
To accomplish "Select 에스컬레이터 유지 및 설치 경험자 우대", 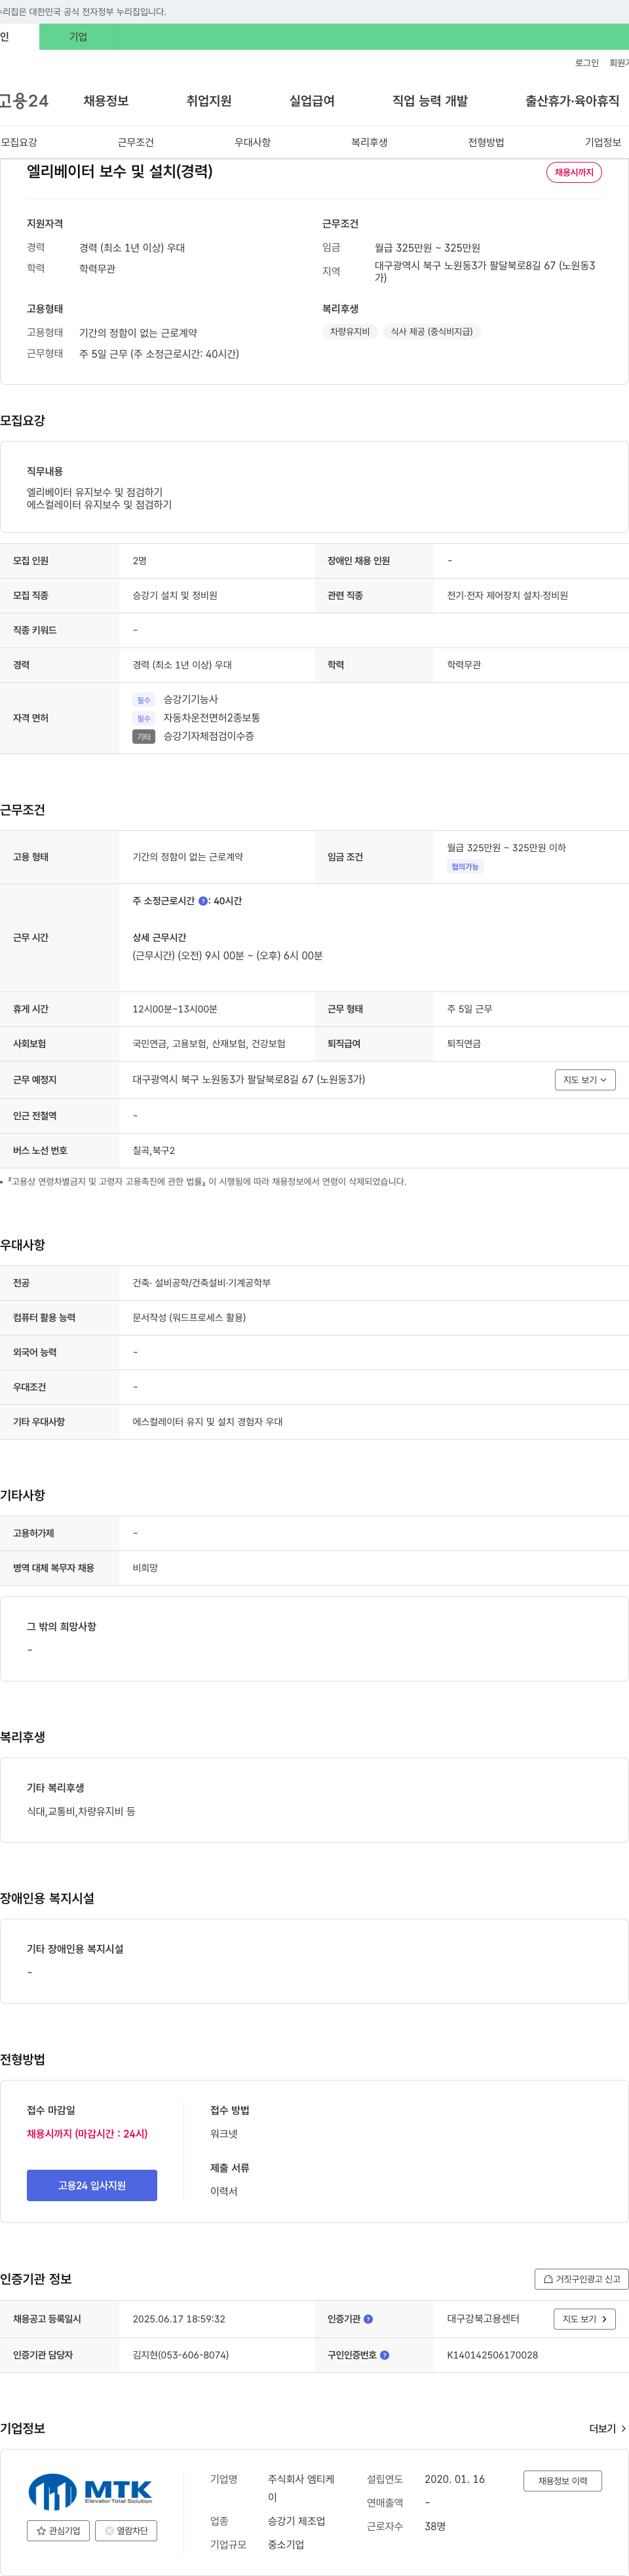I will tap(208, 1422).
